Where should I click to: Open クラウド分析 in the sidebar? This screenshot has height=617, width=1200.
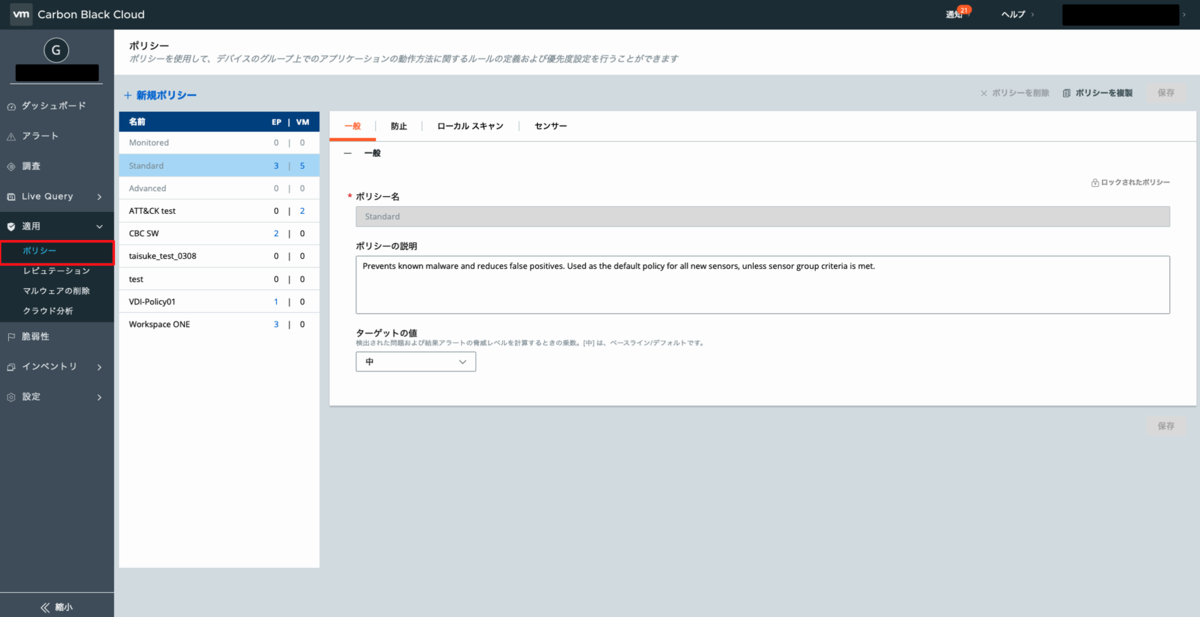tap(48, 311)
